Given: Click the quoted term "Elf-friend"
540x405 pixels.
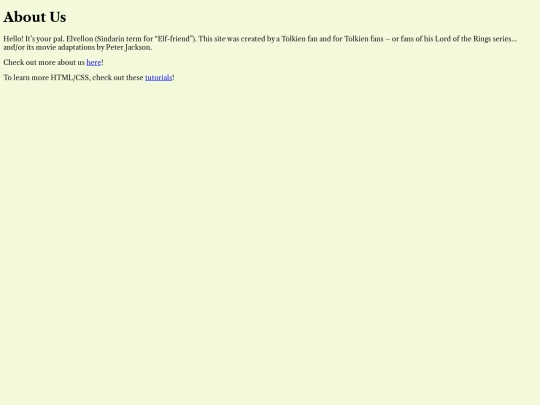Looking at the screenshot, I should pos(174,39).
